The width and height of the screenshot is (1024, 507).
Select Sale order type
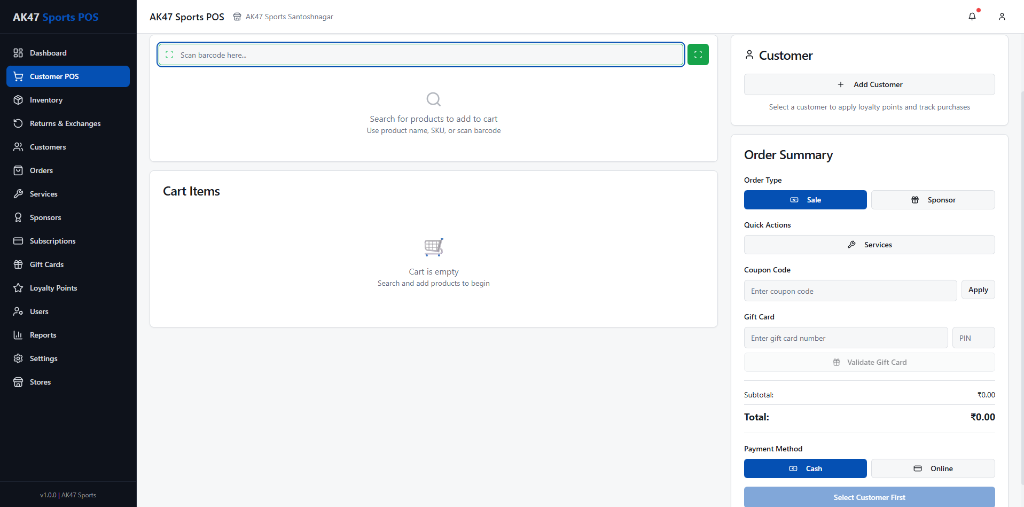click(x=805, y=200)
